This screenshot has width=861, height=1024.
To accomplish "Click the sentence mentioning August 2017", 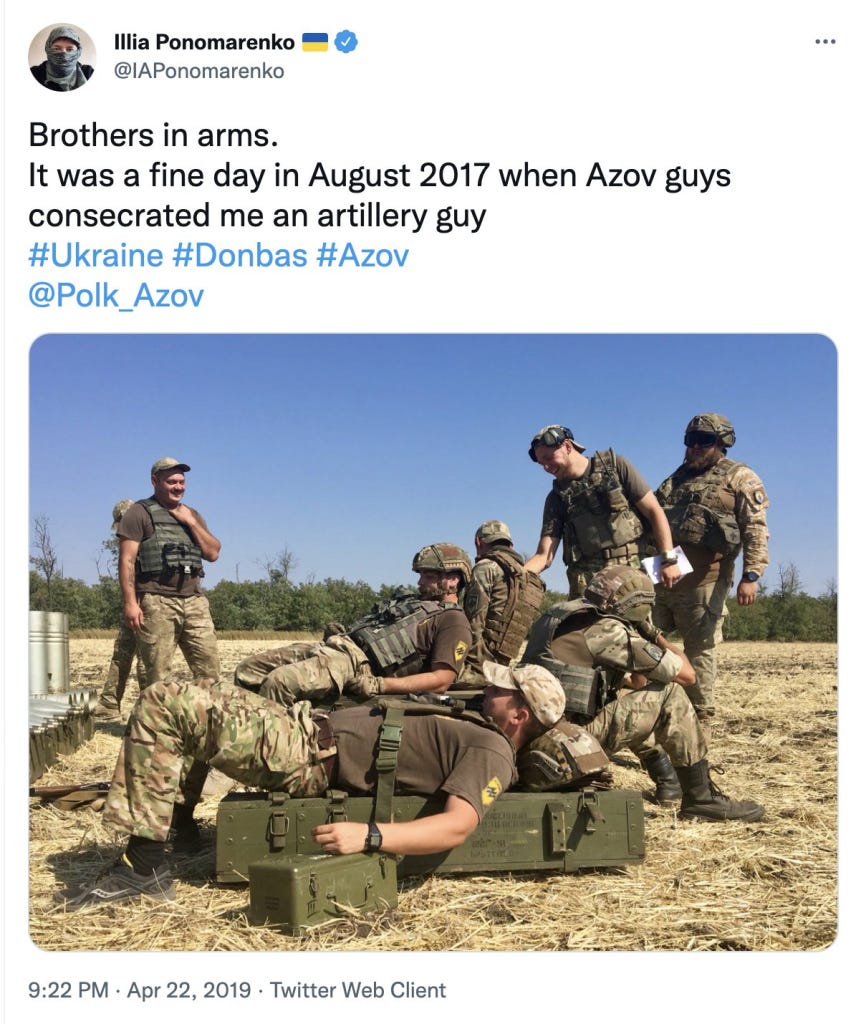I will [x=380, y=175].
